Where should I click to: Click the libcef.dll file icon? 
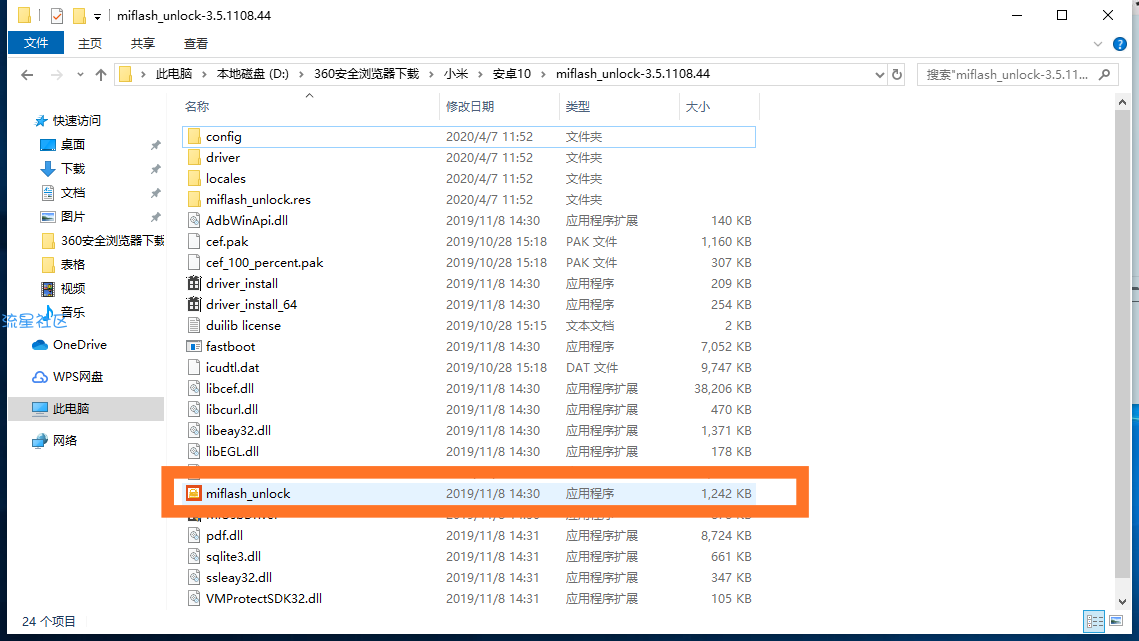[x=193, y=389]
